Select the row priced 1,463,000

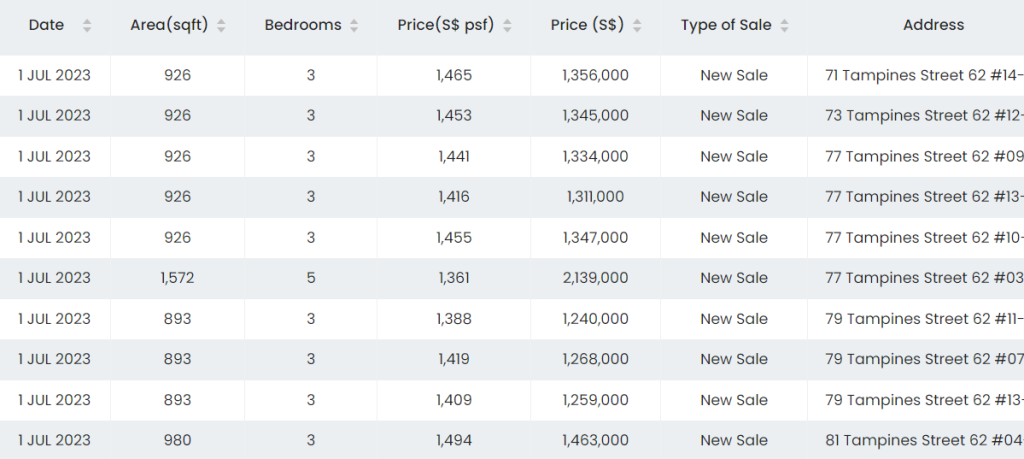point(595,440)
